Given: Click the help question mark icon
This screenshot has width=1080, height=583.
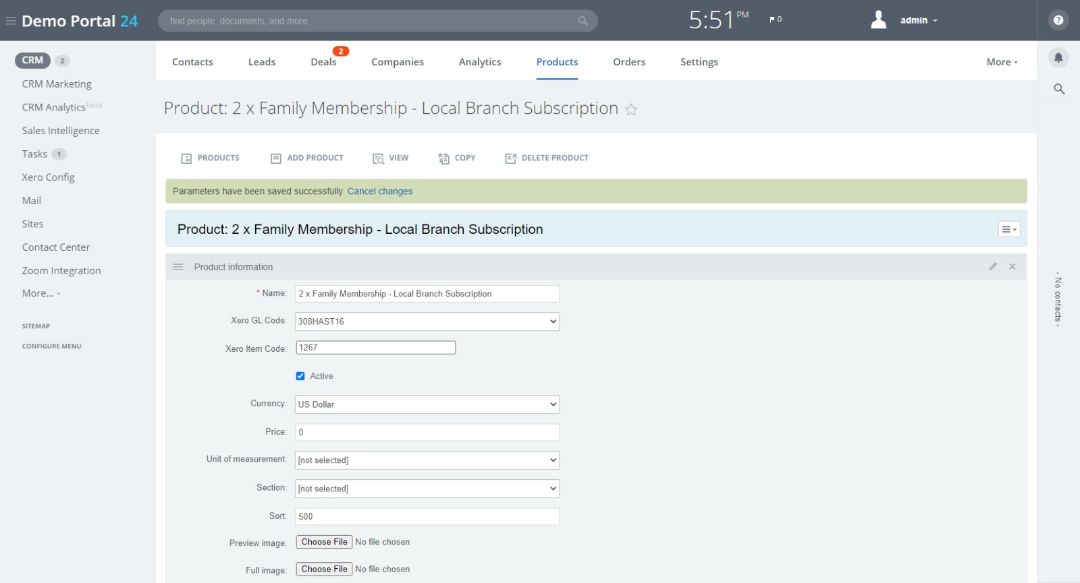Looking at the screenshot, I should [1058, 20].
